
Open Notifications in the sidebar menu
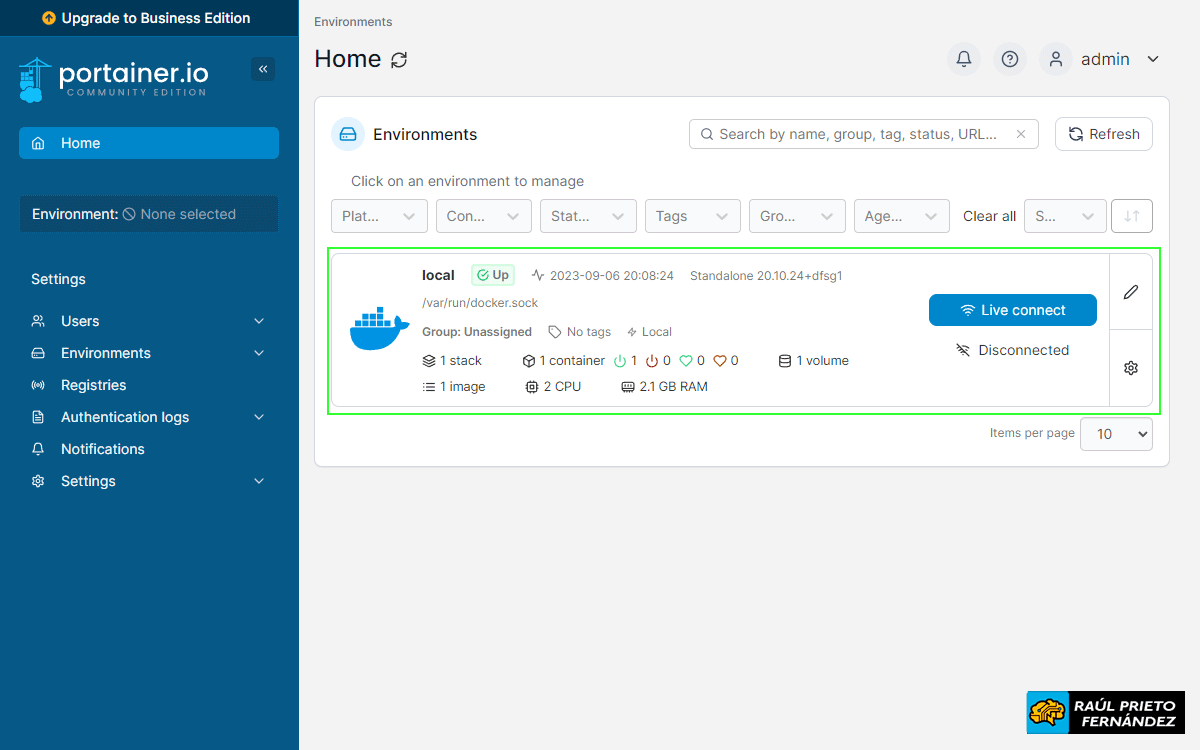point(102,449)
